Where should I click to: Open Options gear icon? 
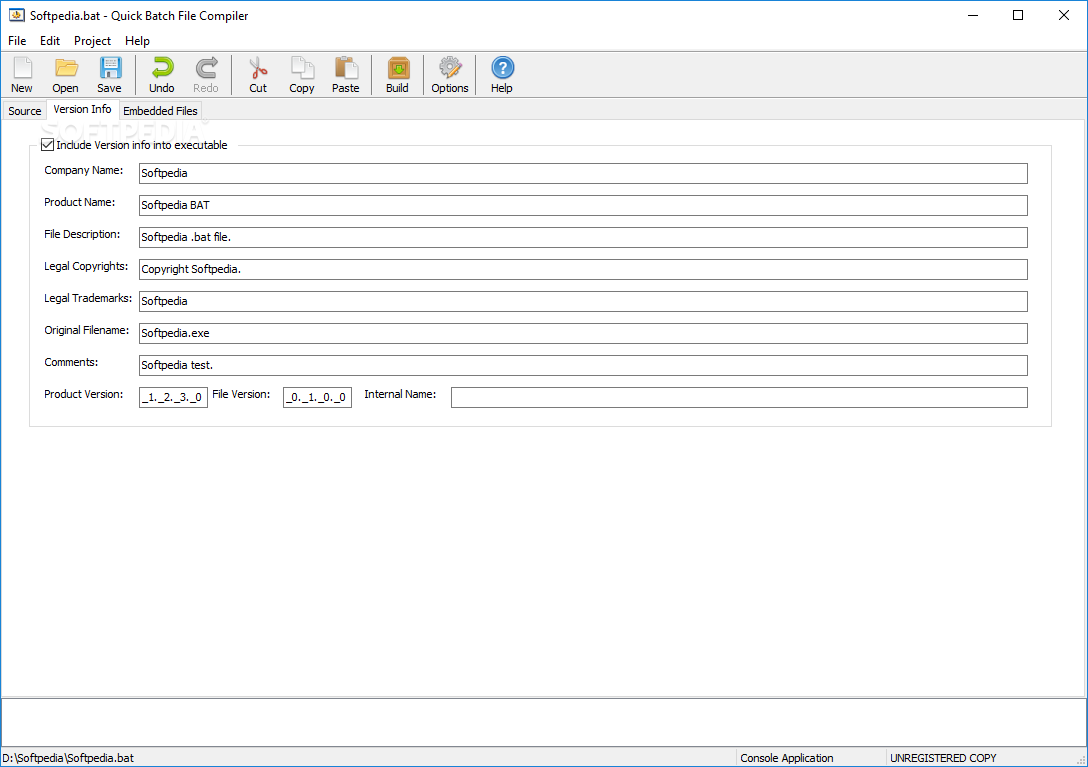click(450, 74)
